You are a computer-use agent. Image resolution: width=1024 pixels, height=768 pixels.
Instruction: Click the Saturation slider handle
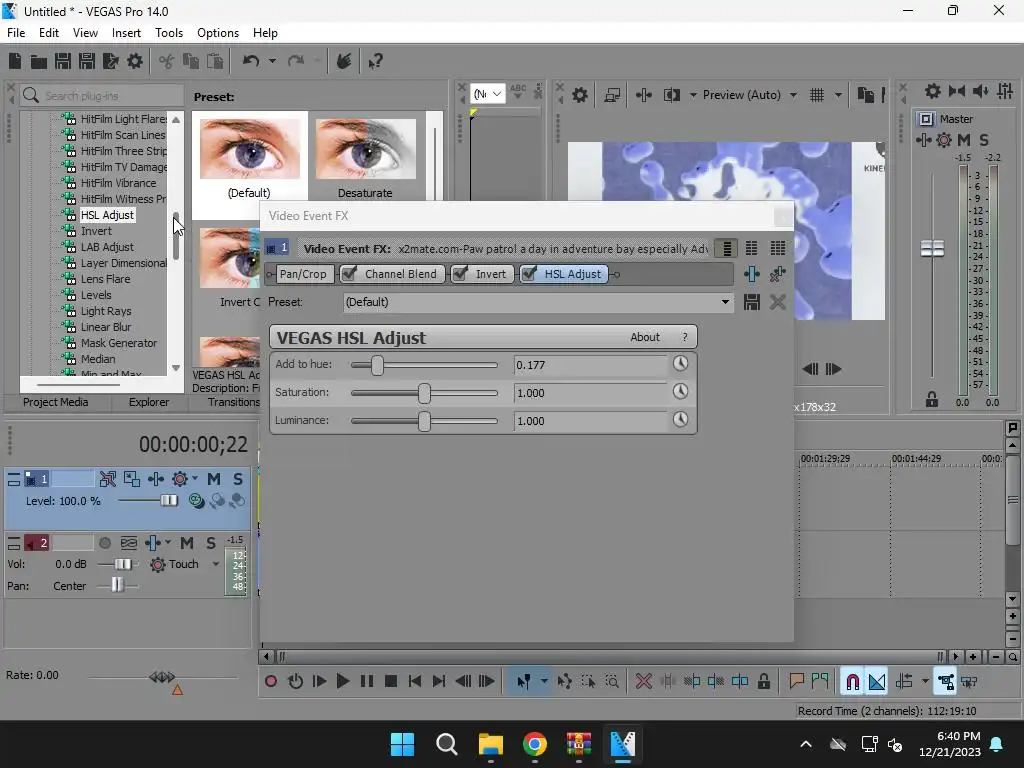(x=424, y=392)
